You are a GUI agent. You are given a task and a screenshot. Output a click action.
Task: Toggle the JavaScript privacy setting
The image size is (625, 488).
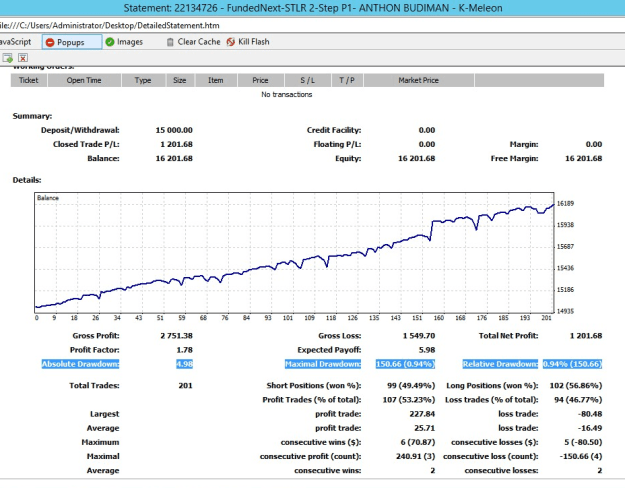15,42
